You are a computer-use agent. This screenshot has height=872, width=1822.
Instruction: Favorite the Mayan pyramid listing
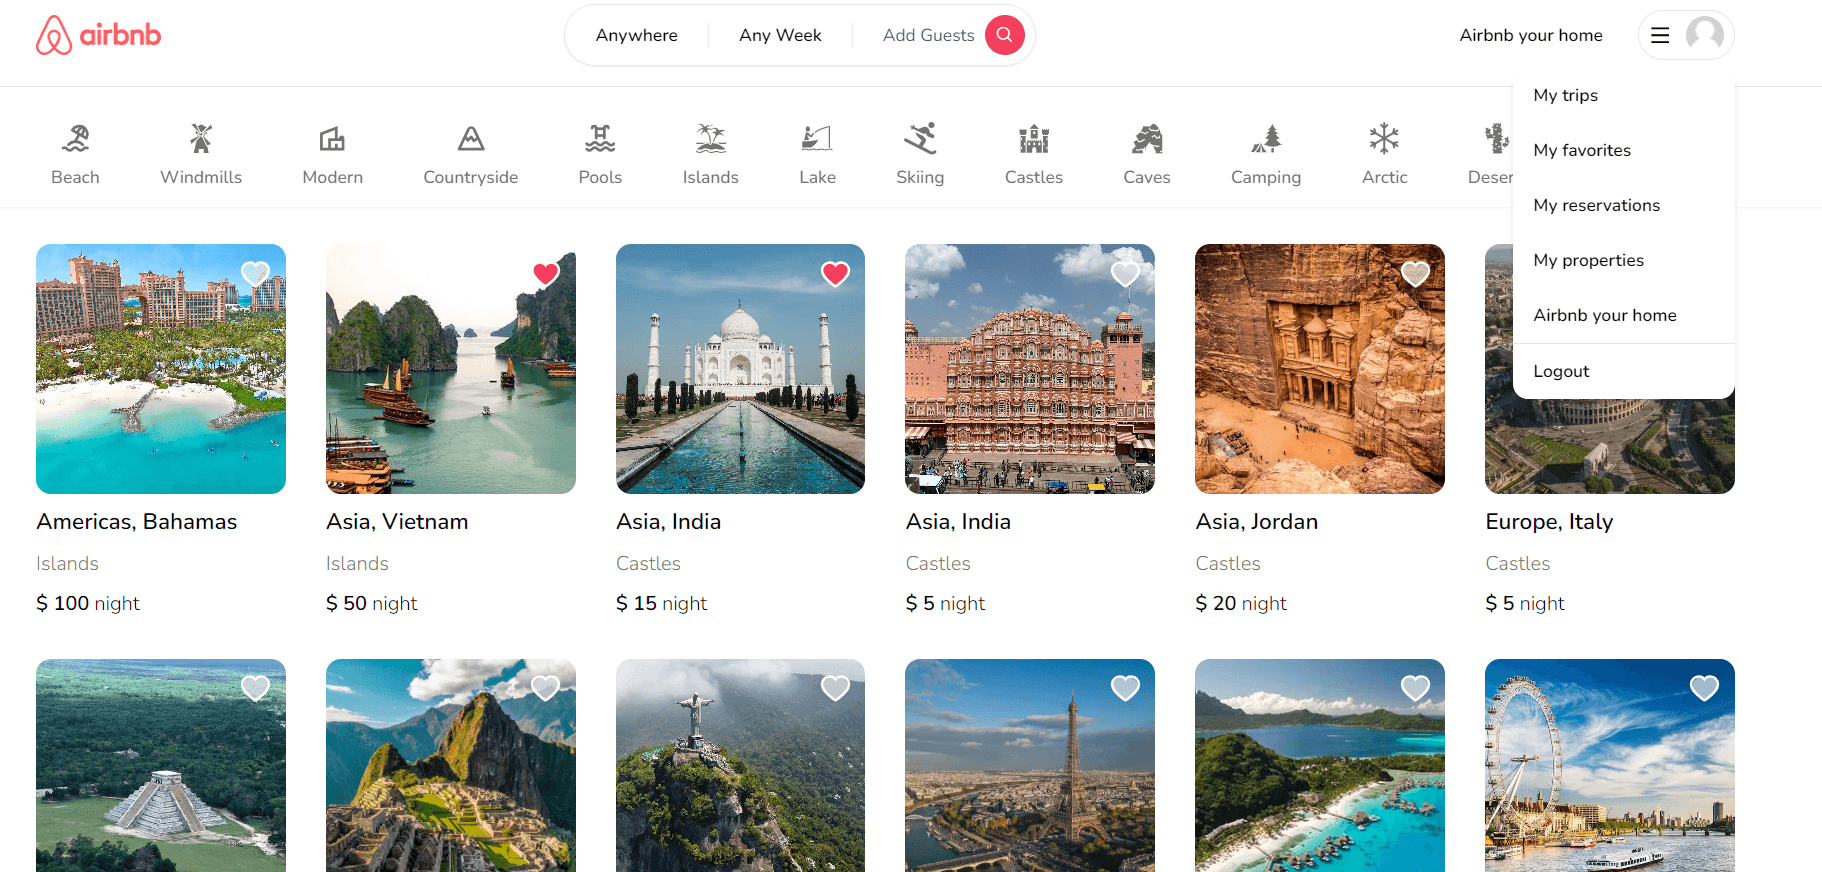click(x=256, y=688)
